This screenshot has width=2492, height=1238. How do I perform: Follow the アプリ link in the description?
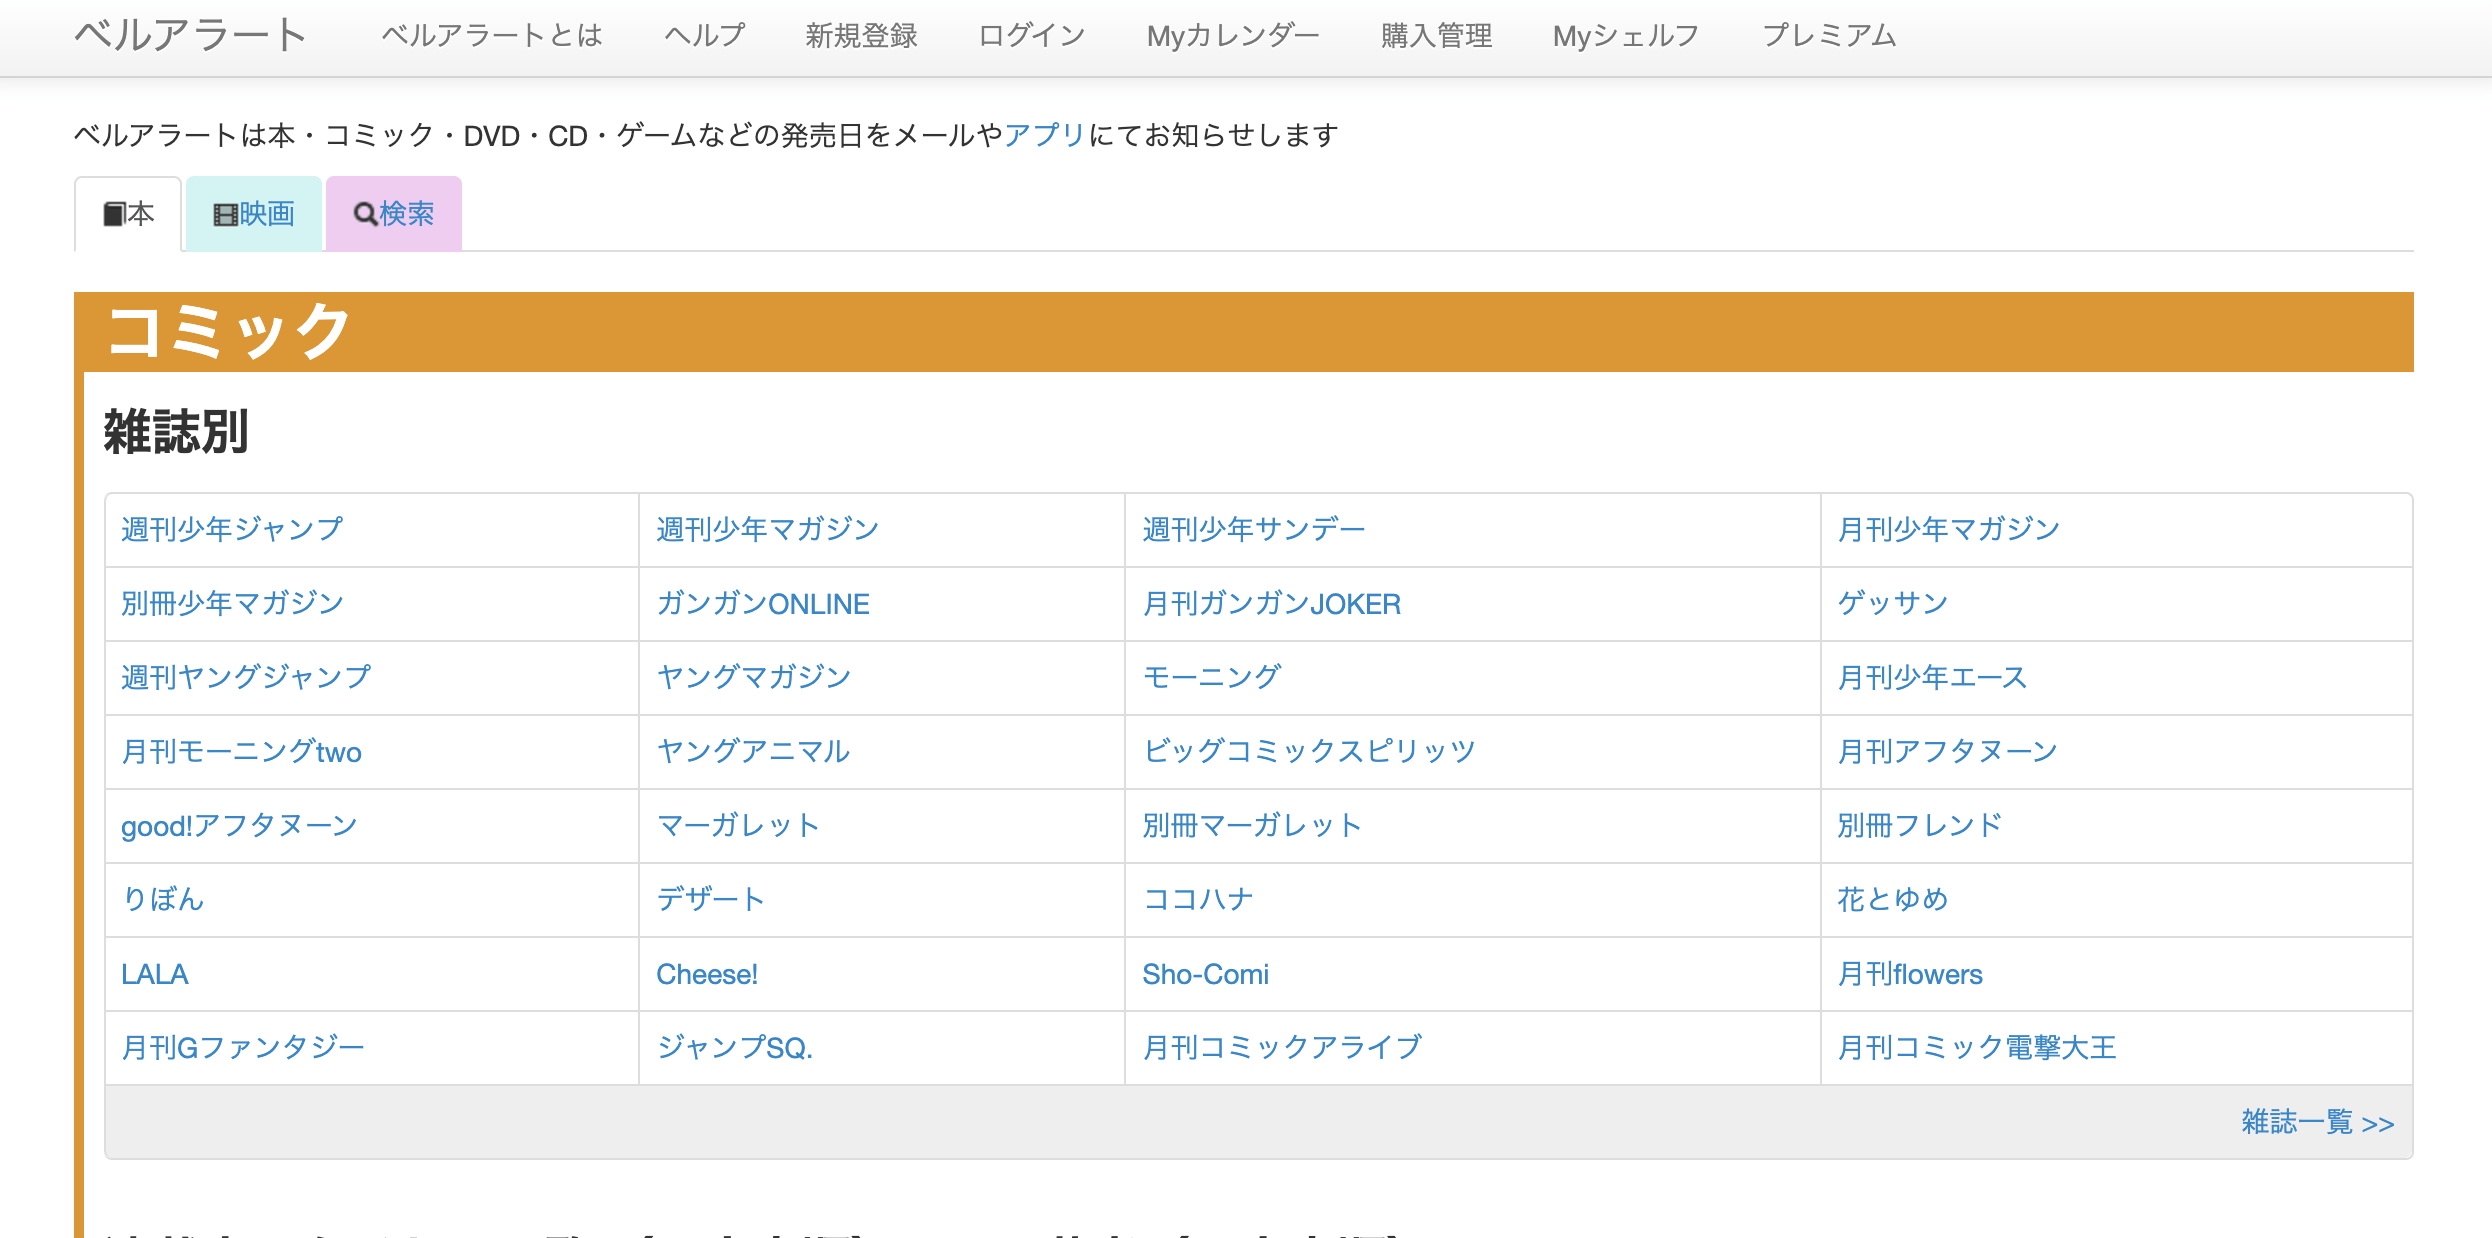point(1045,135)
